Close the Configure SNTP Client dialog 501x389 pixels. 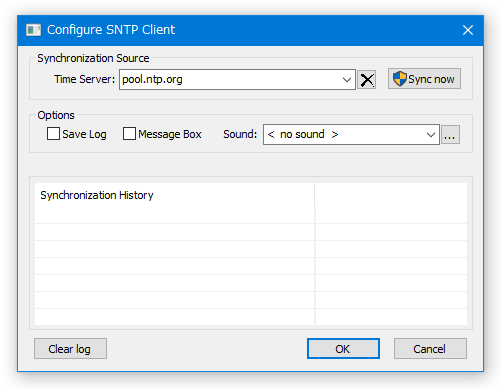[x=468, y=30]
